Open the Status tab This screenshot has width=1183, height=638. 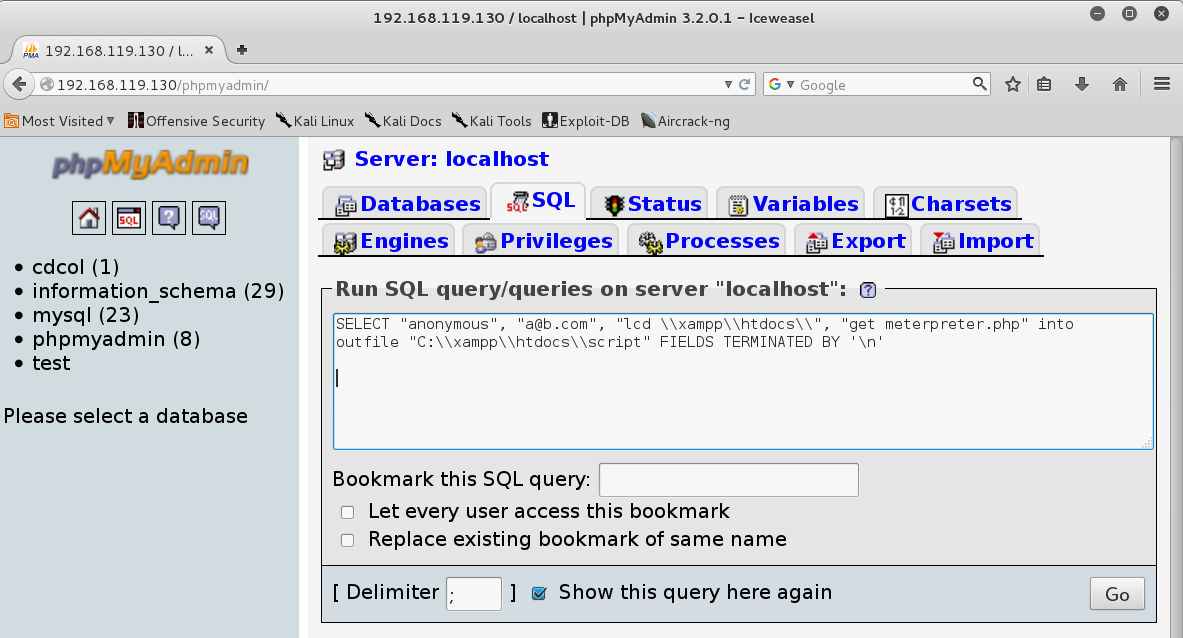tap(649, 204)
